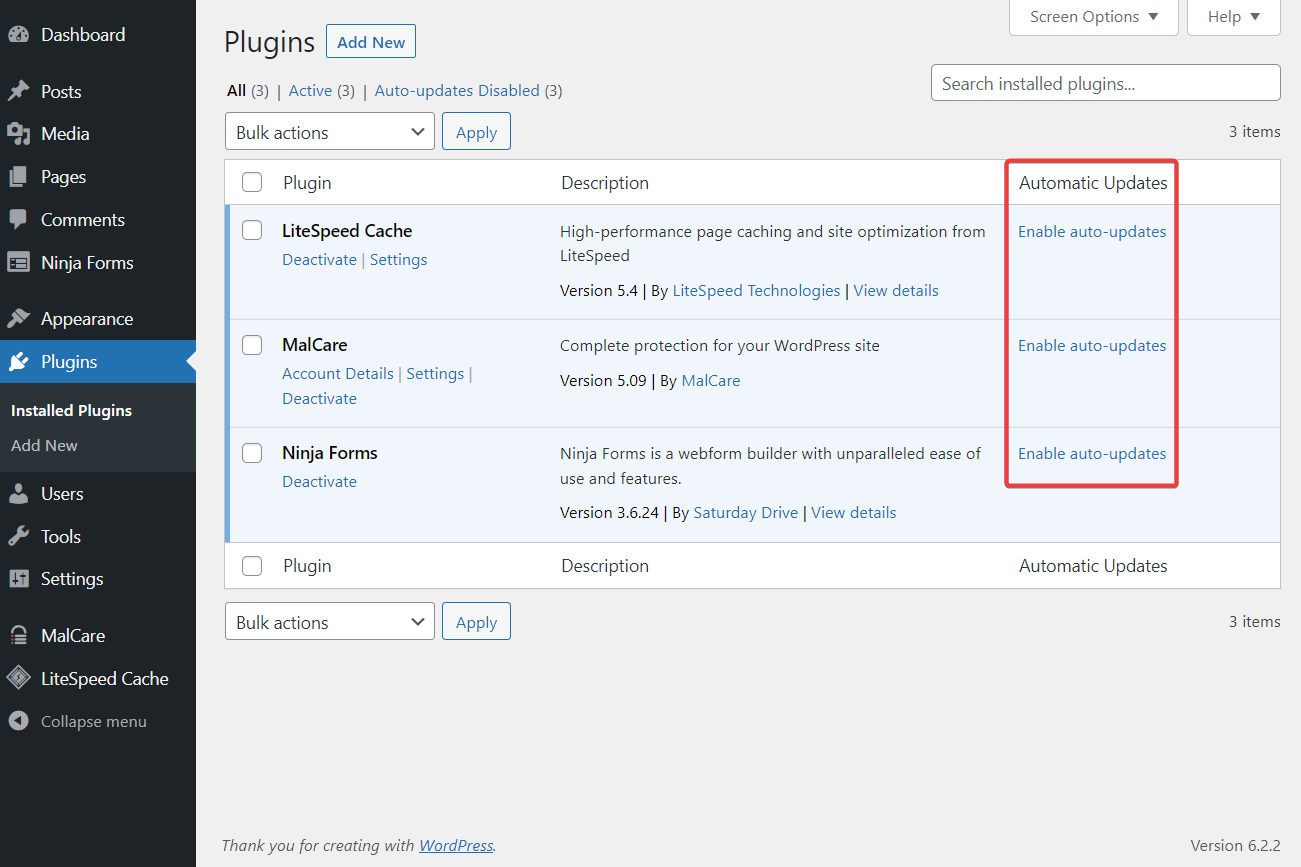Open the Users menu item

pos(98,494)
